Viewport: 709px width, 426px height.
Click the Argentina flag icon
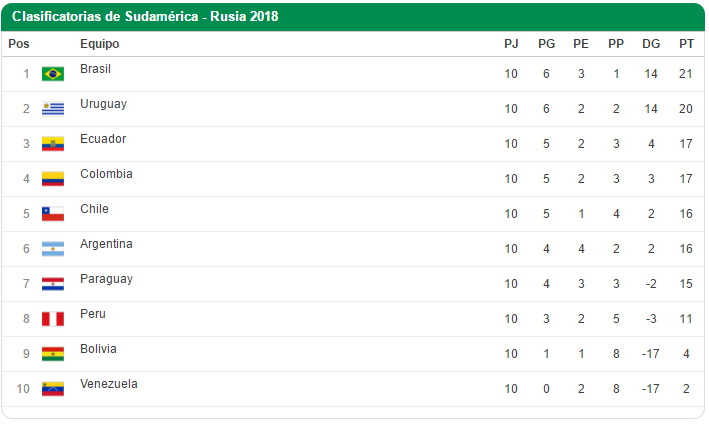[53, 249]
